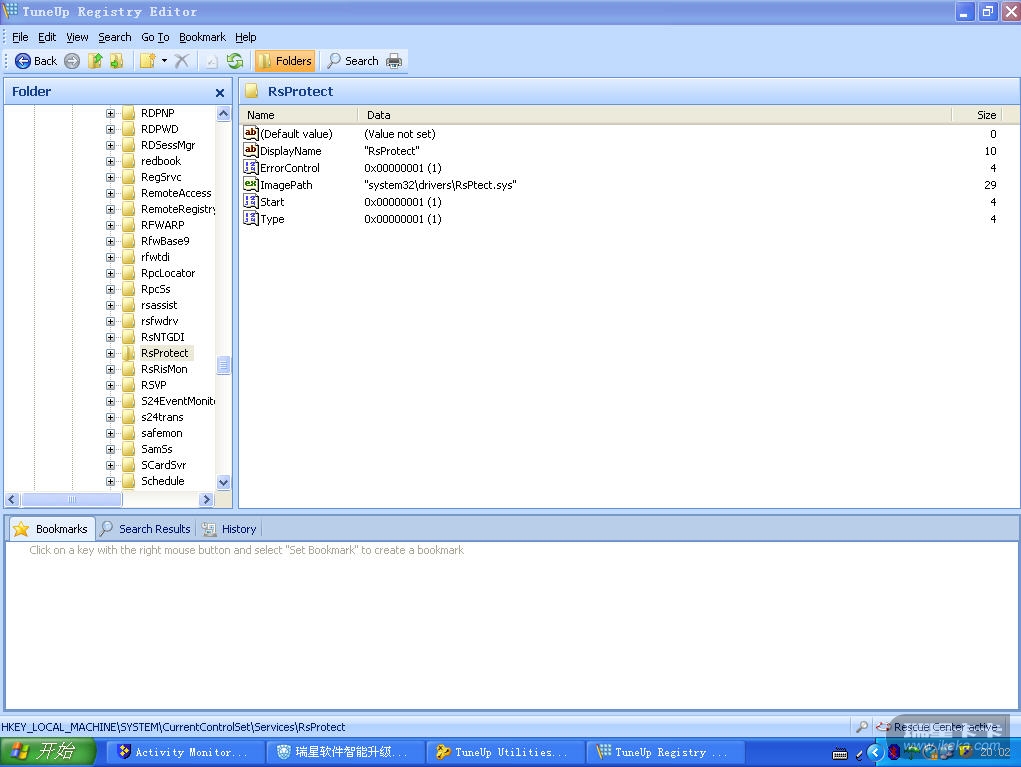The image size is (1021, 767).
Task: Open the New dropdown arrow in toolbar
Action: (164, 61)
